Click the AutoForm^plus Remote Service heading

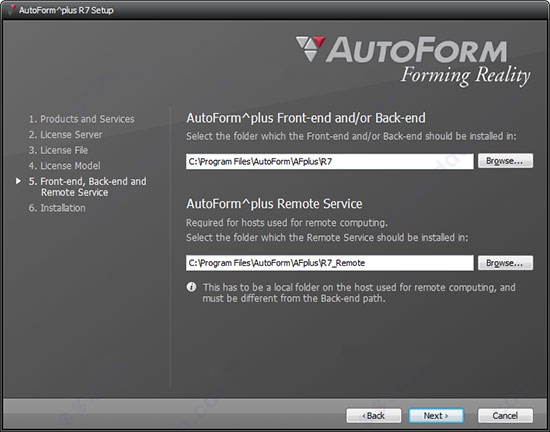tap(274, 204)
